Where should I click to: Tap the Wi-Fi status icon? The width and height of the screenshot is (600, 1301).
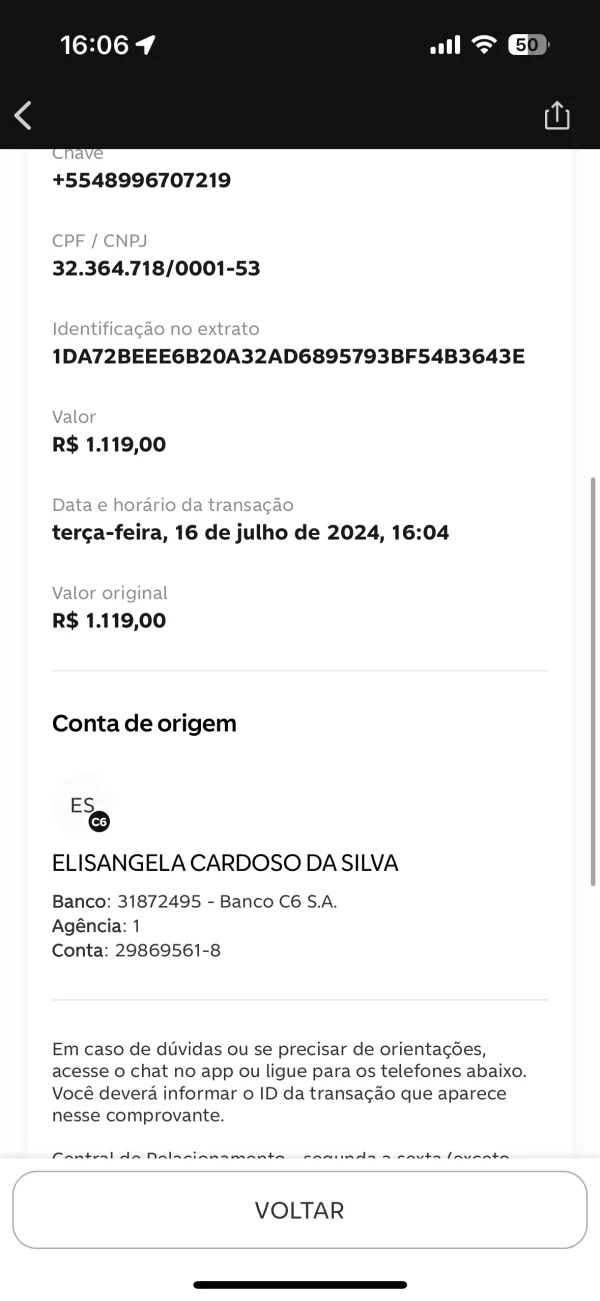[x=485, y=45]
